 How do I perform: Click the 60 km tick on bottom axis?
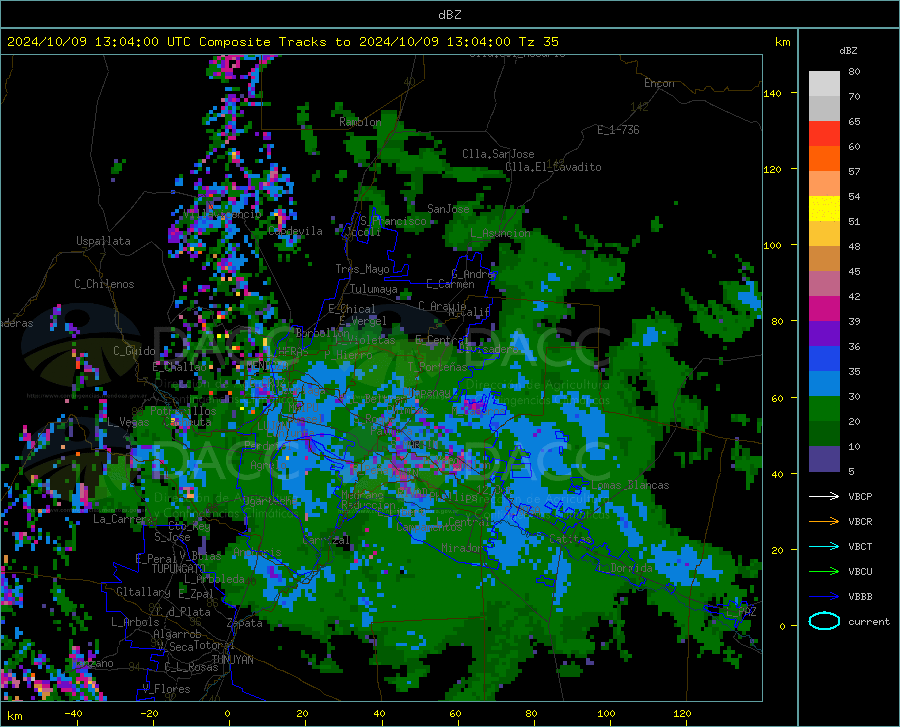click(455, 713)
